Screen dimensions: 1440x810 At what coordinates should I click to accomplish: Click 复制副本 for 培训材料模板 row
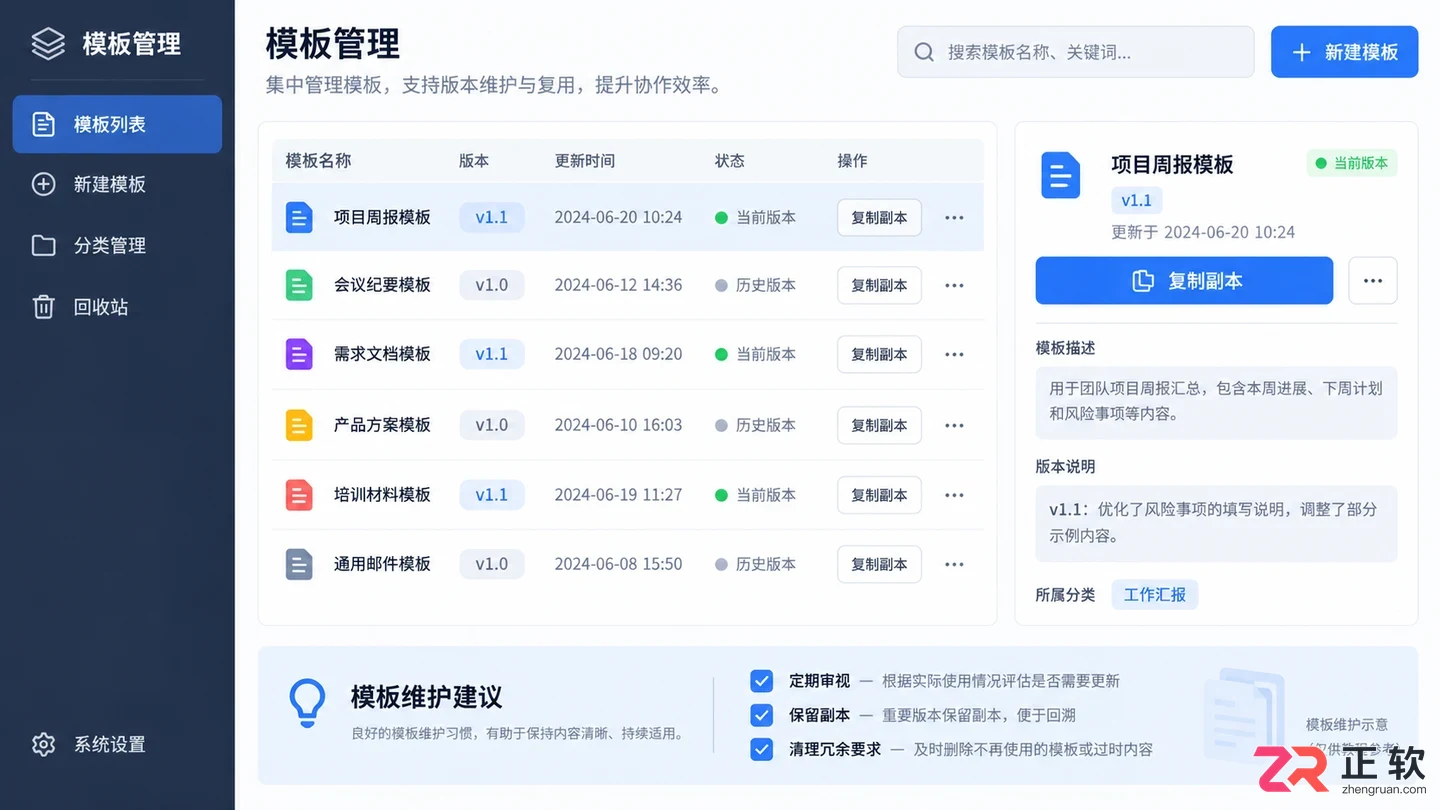(879, 496)
